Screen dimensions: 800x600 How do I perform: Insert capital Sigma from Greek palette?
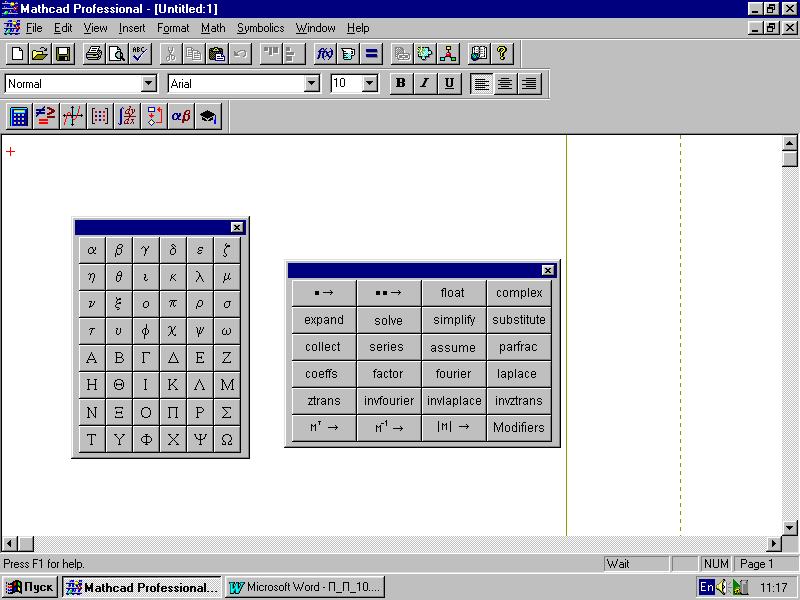coord(227,412)
